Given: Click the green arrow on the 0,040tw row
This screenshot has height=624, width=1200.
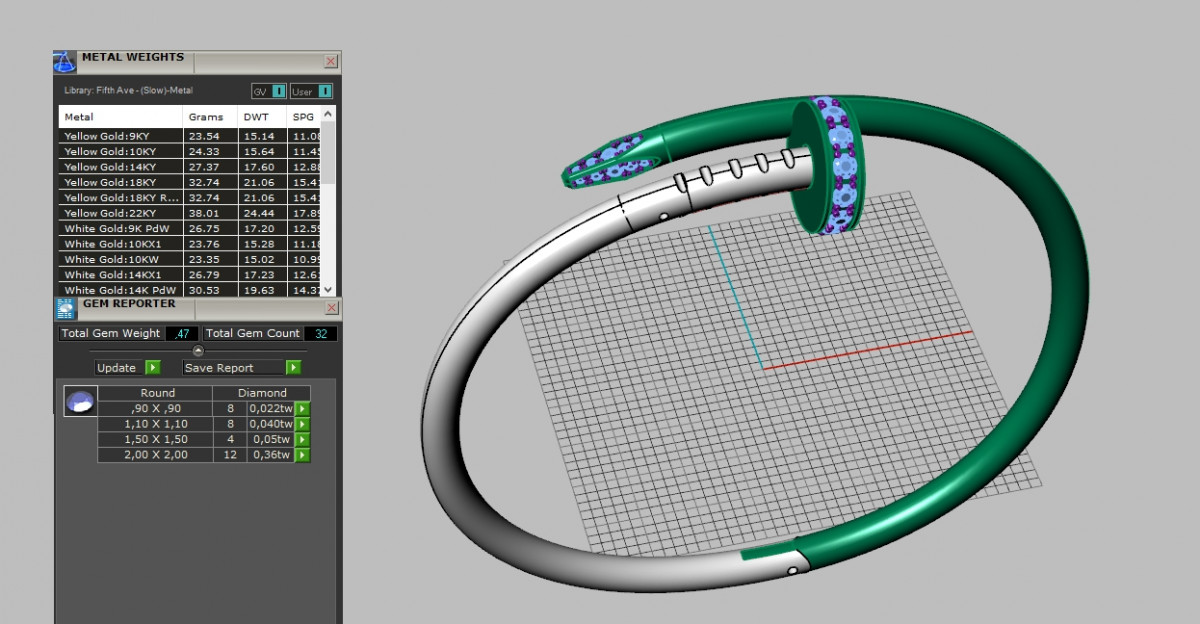Looking at the screenshot, I should click(x=303, y=424).
